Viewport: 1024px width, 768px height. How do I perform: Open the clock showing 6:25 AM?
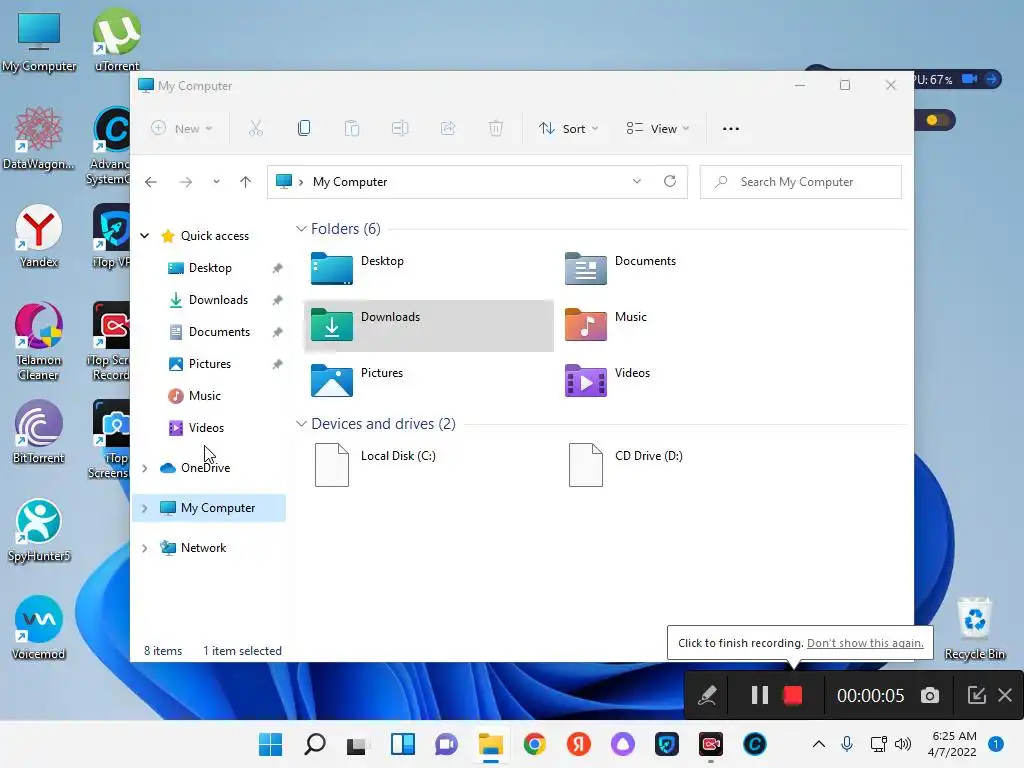coord(953,744)
